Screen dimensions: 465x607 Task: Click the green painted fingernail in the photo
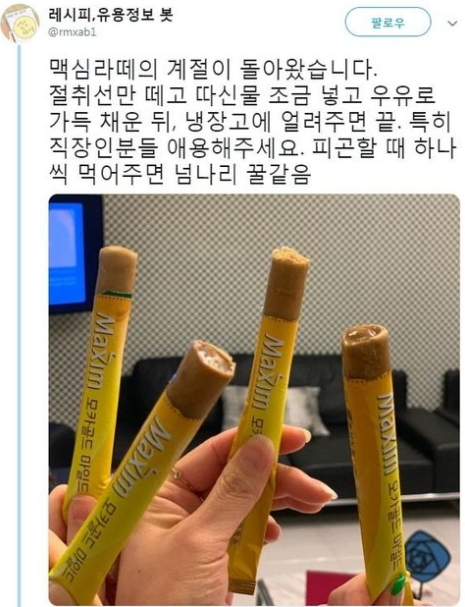pyautogui.click(x=398, y=584)
